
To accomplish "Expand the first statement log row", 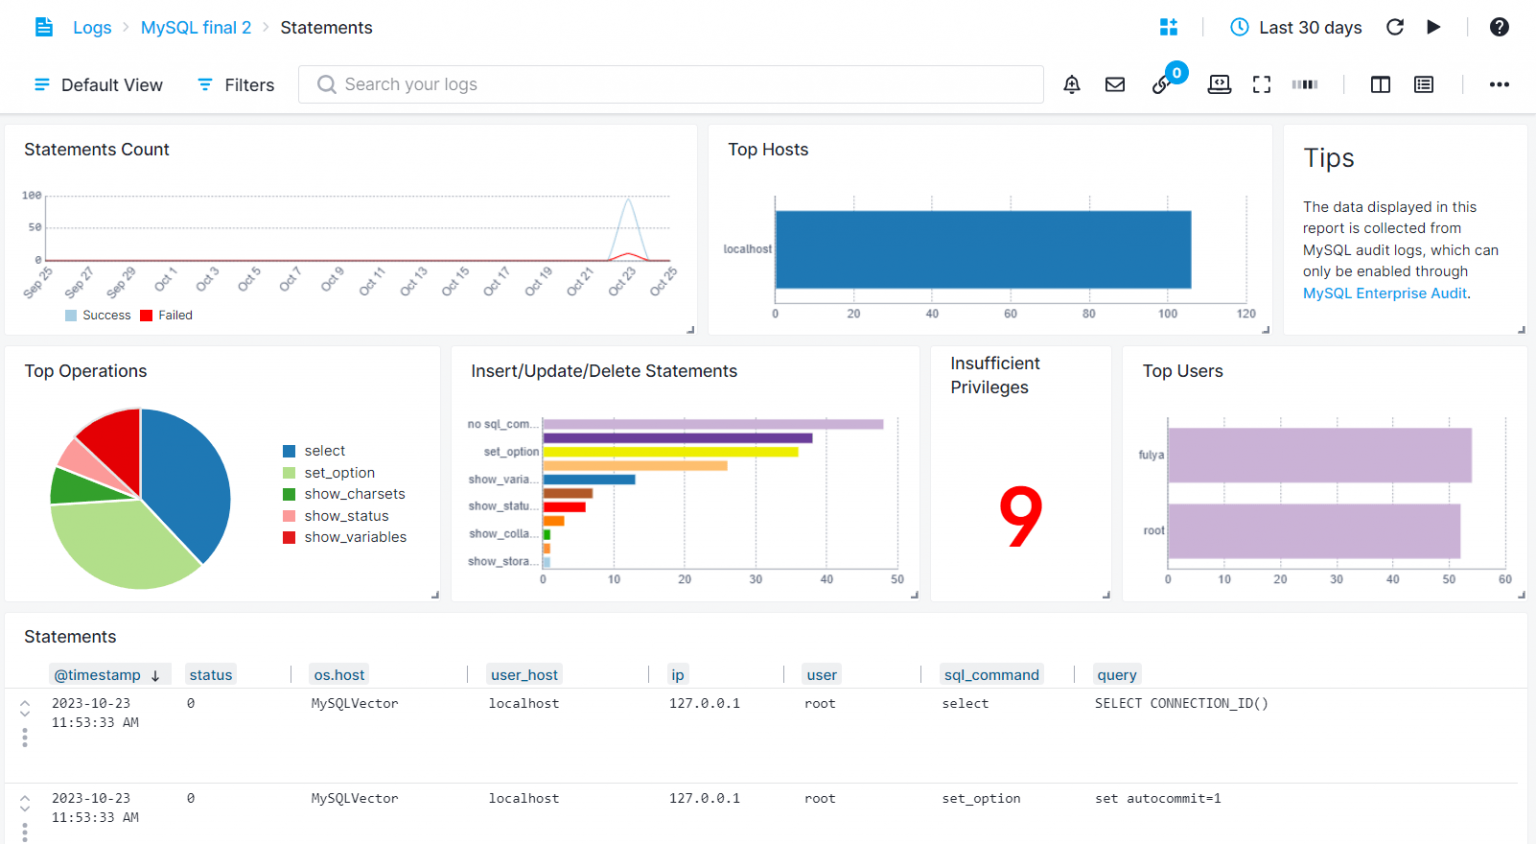I will point(25,708).
